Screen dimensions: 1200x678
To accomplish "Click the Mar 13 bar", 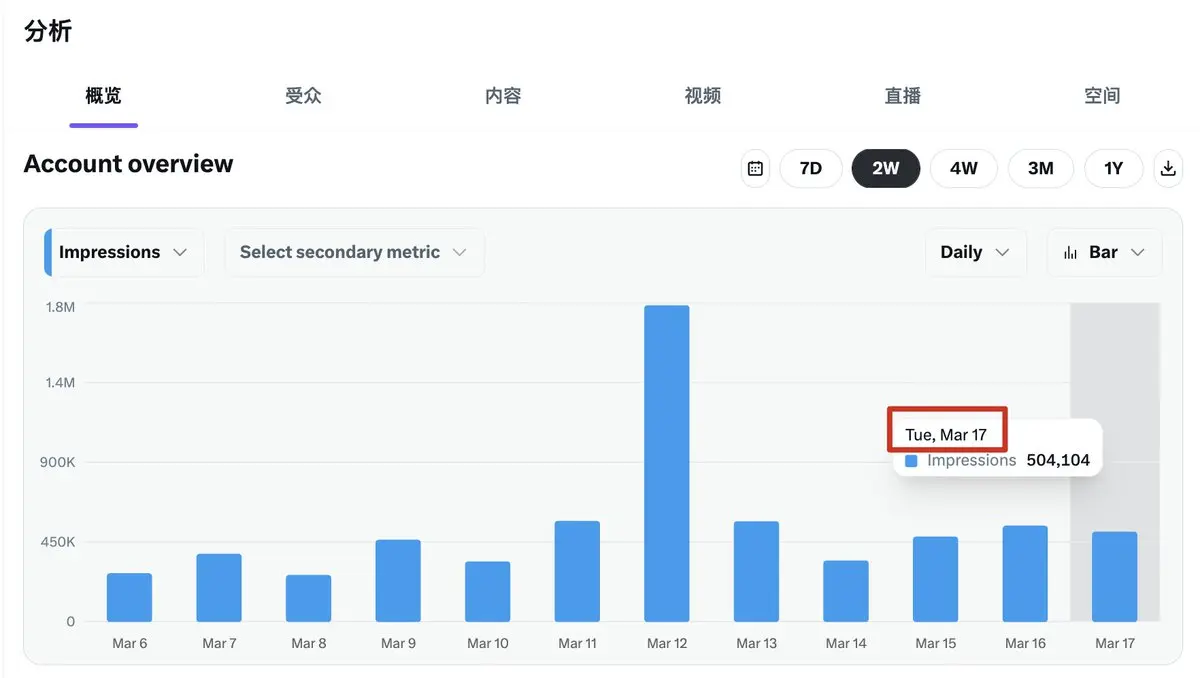I will point(756,572).
